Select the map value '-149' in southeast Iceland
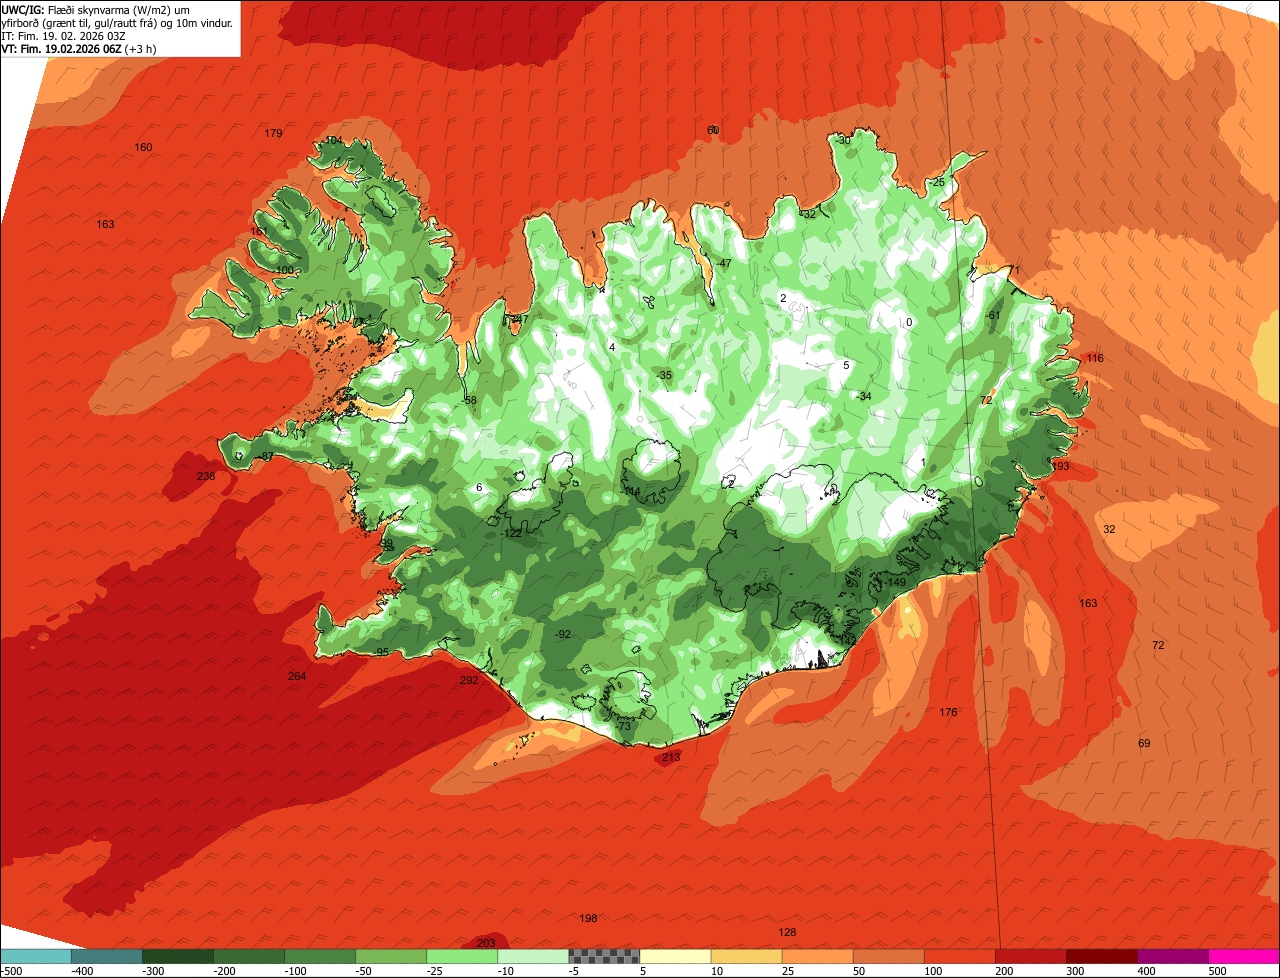1280x978 pixels. tap(895, 583)
